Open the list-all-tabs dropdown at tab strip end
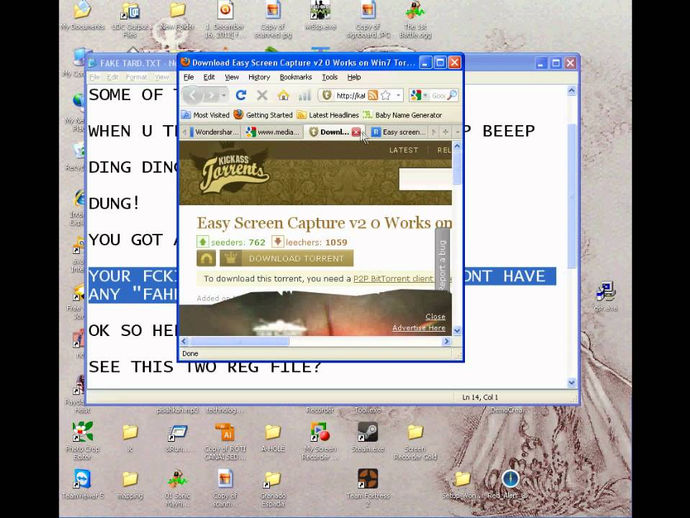690x518 pixels. (x=457, y=132)
